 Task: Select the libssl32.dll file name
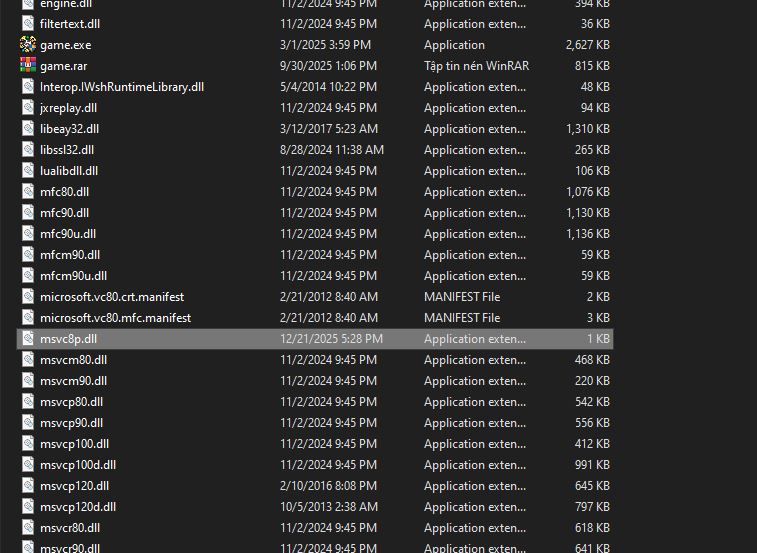(x=67, y=150)
